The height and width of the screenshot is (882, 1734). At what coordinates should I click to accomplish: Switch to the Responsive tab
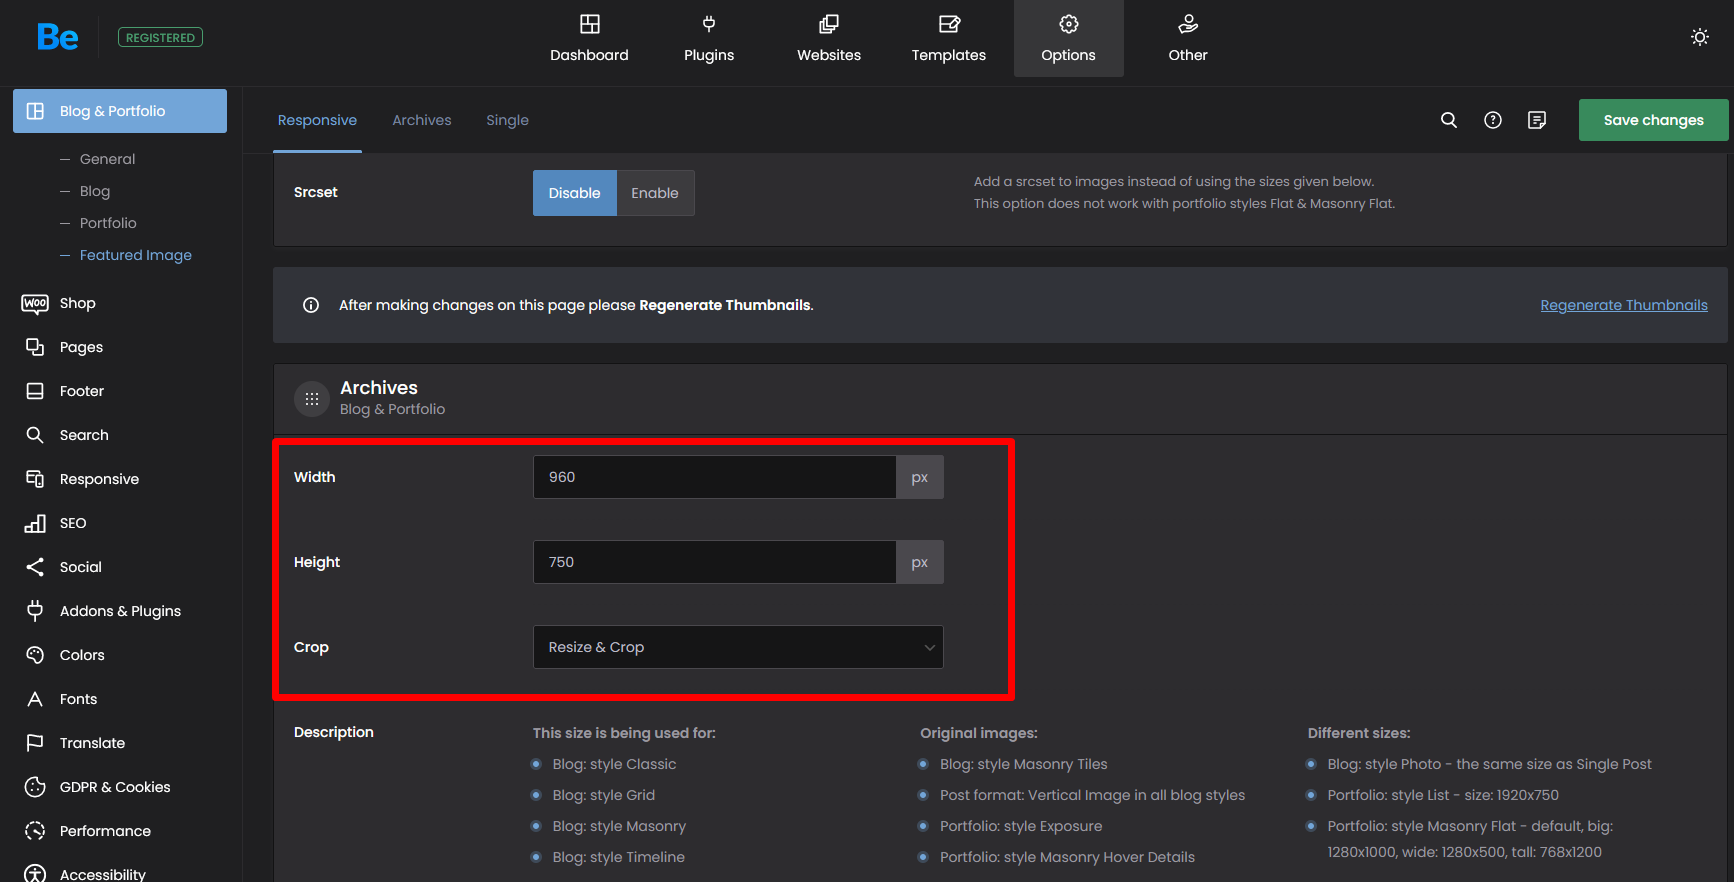click(317, 120)
